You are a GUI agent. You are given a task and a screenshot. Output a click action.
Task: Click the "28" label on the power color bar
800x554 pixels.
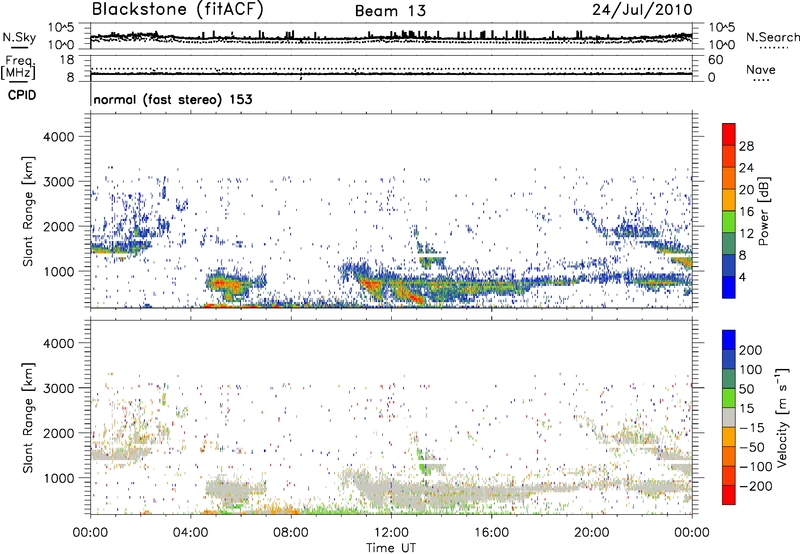point(746,146)
